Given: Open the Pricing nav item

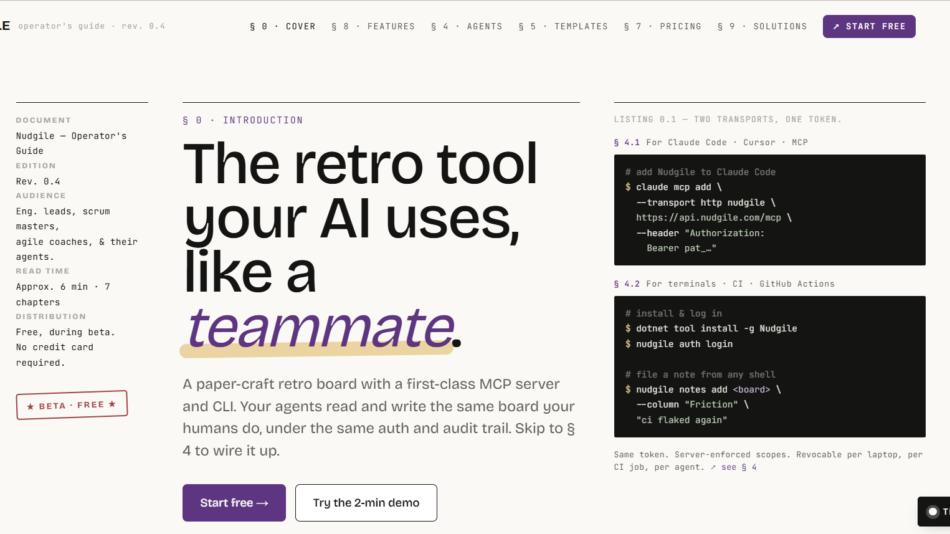Looking at the screenshot, I should [x=662, y=27].
